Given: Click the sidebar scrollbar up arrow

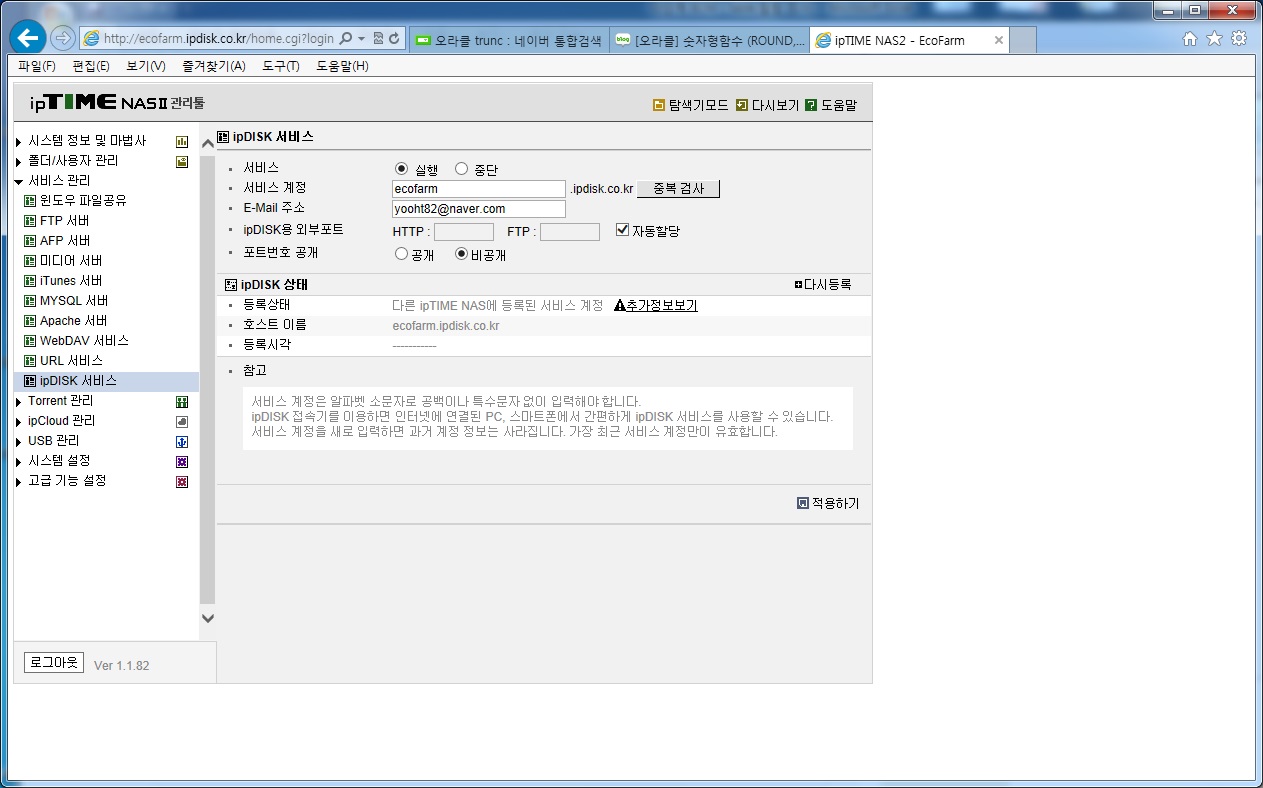Looking at the screenshot, I should 208,142.
